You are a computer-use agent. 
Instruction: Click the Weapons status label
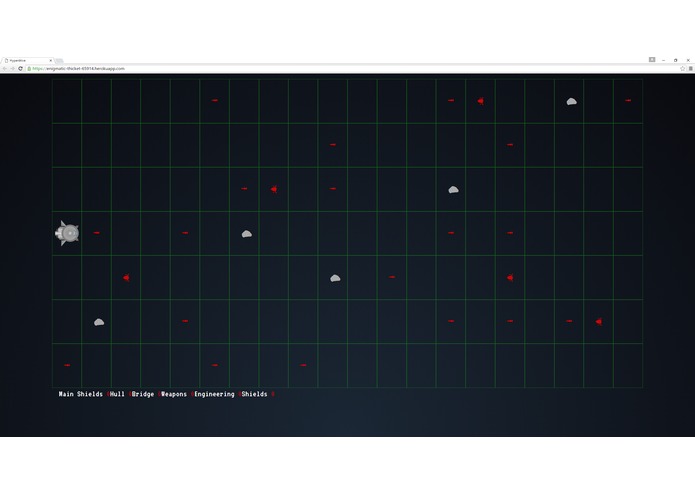point(174,394)
